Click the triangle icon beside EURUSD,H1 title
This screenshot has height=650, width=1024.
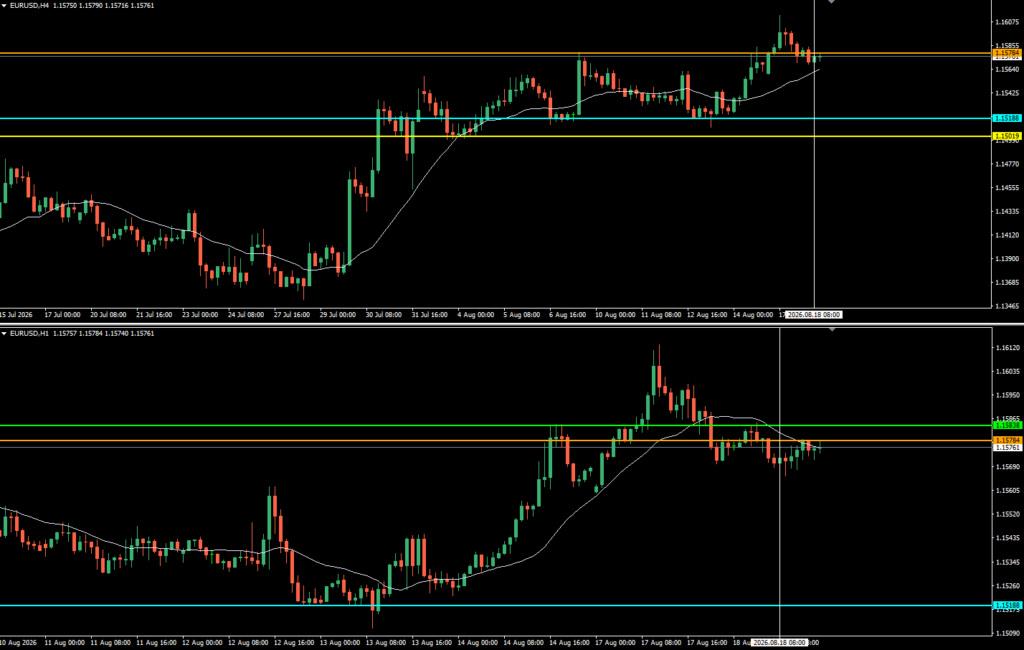click(x=4, y=333)
